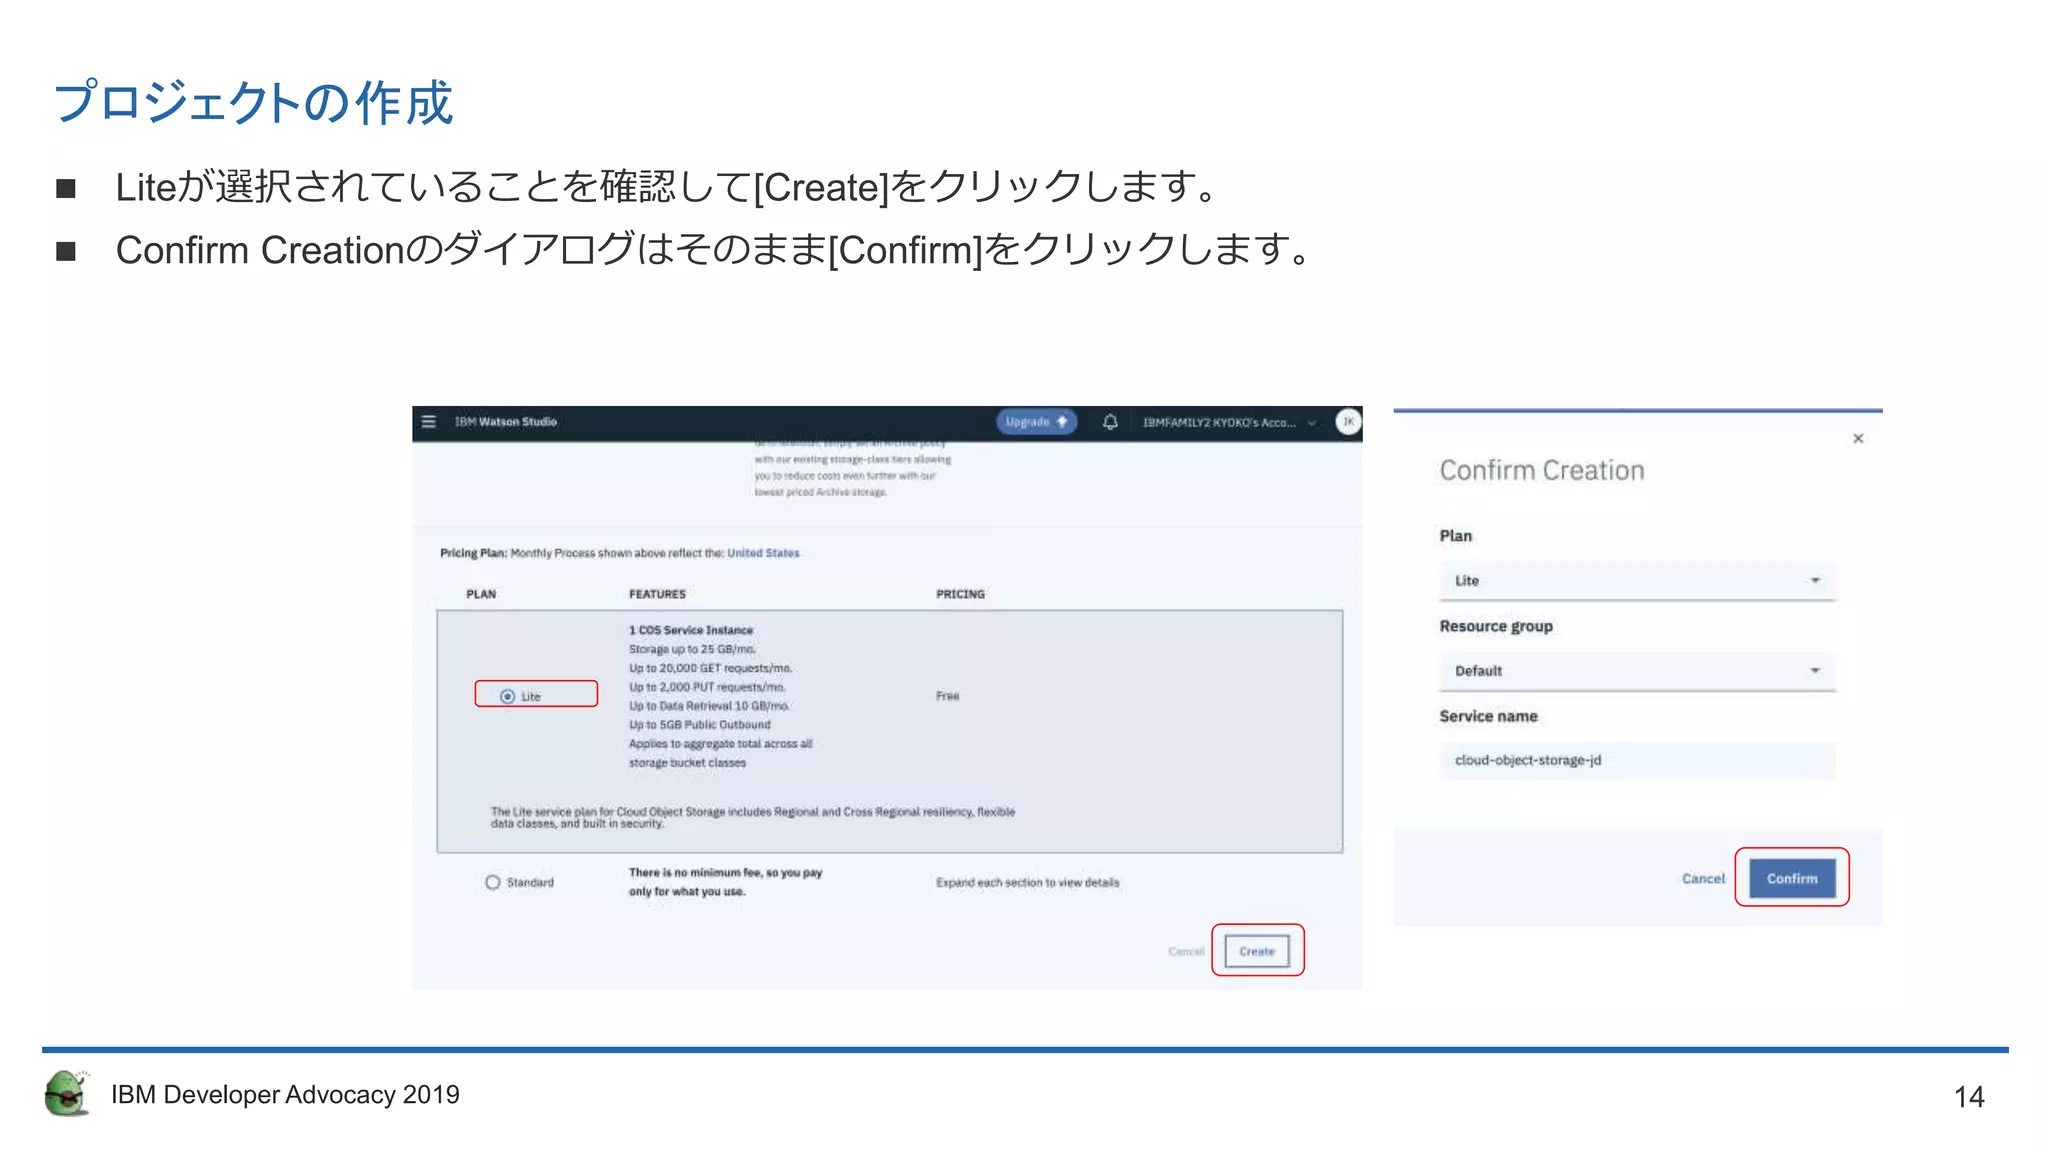Open the Plan dropdown showing Lite

(1637, 581)
